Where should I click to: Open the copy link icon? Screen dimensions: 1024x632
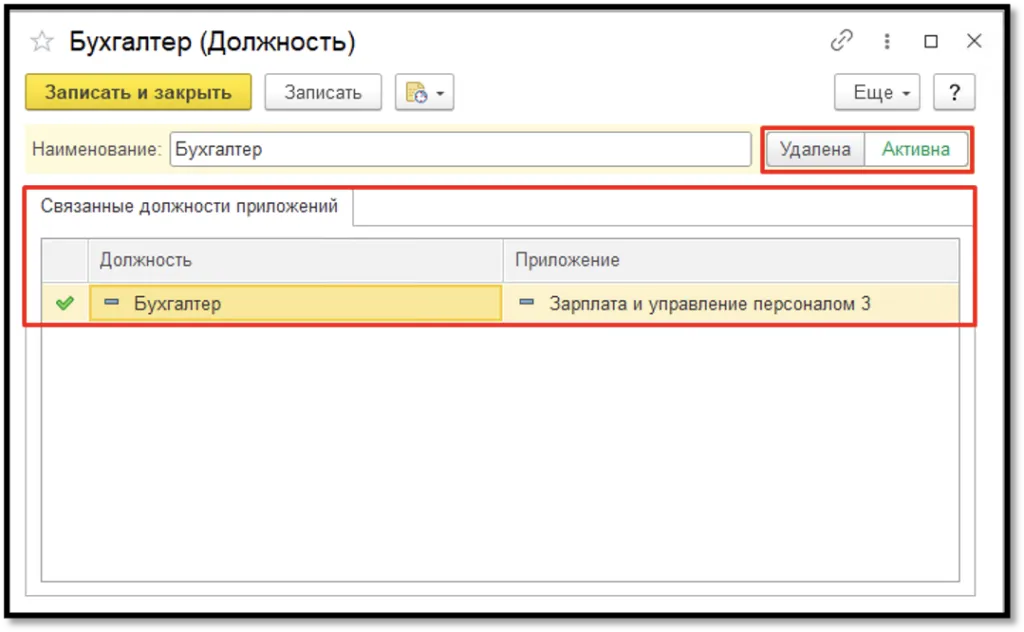(841, 41)
